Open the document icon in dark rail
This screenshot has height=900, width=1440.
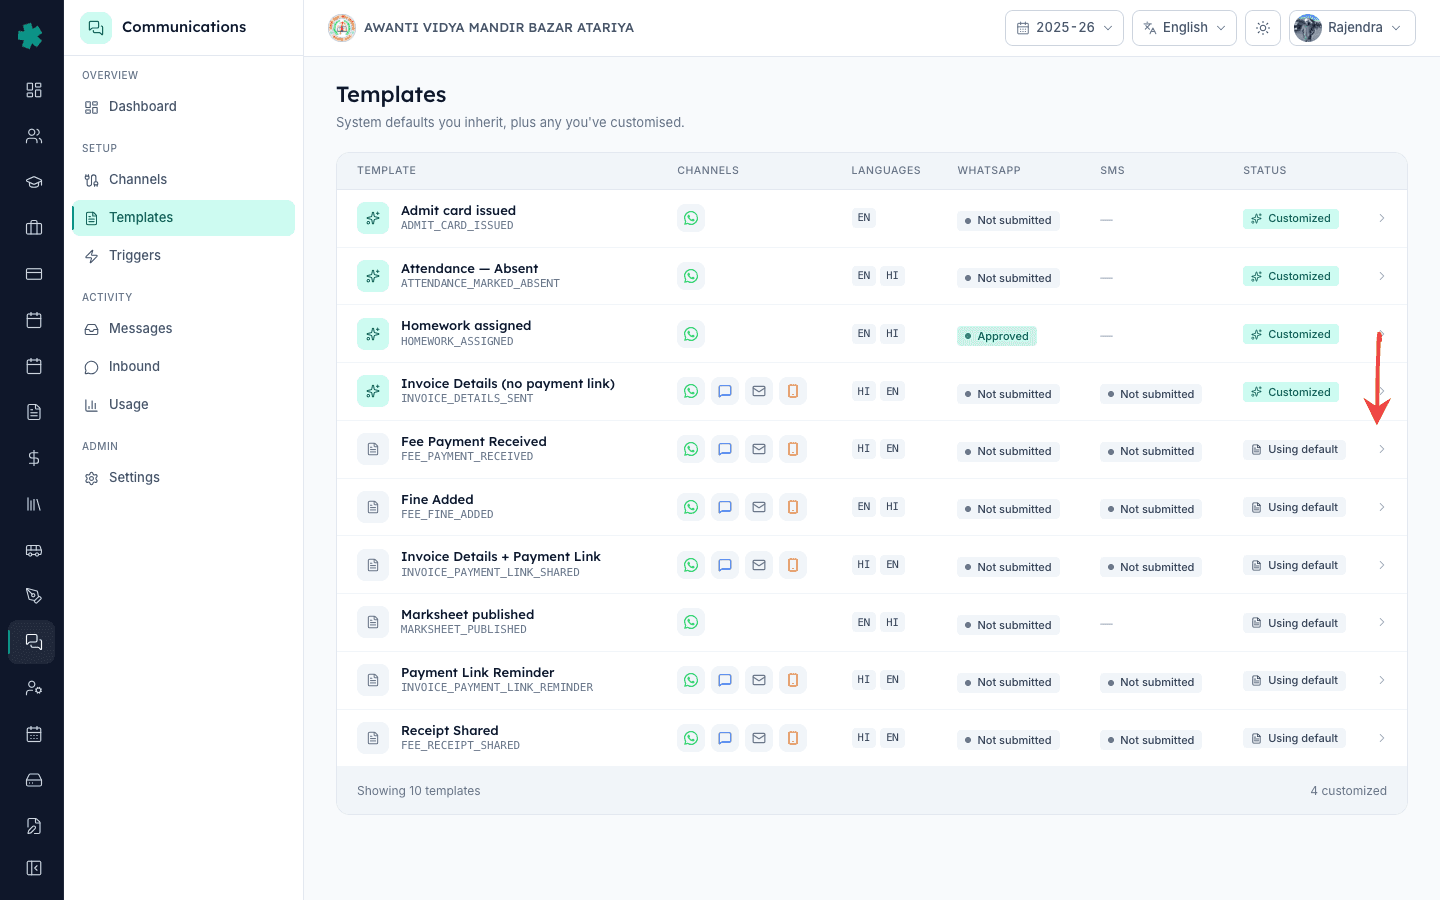[x=34, y=412]
